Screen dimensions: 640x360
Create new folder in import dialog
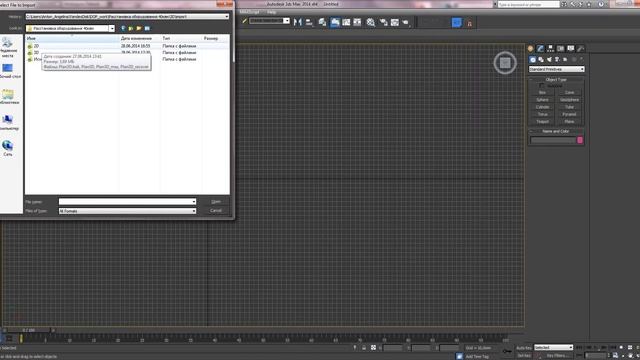tap(139, 28)
